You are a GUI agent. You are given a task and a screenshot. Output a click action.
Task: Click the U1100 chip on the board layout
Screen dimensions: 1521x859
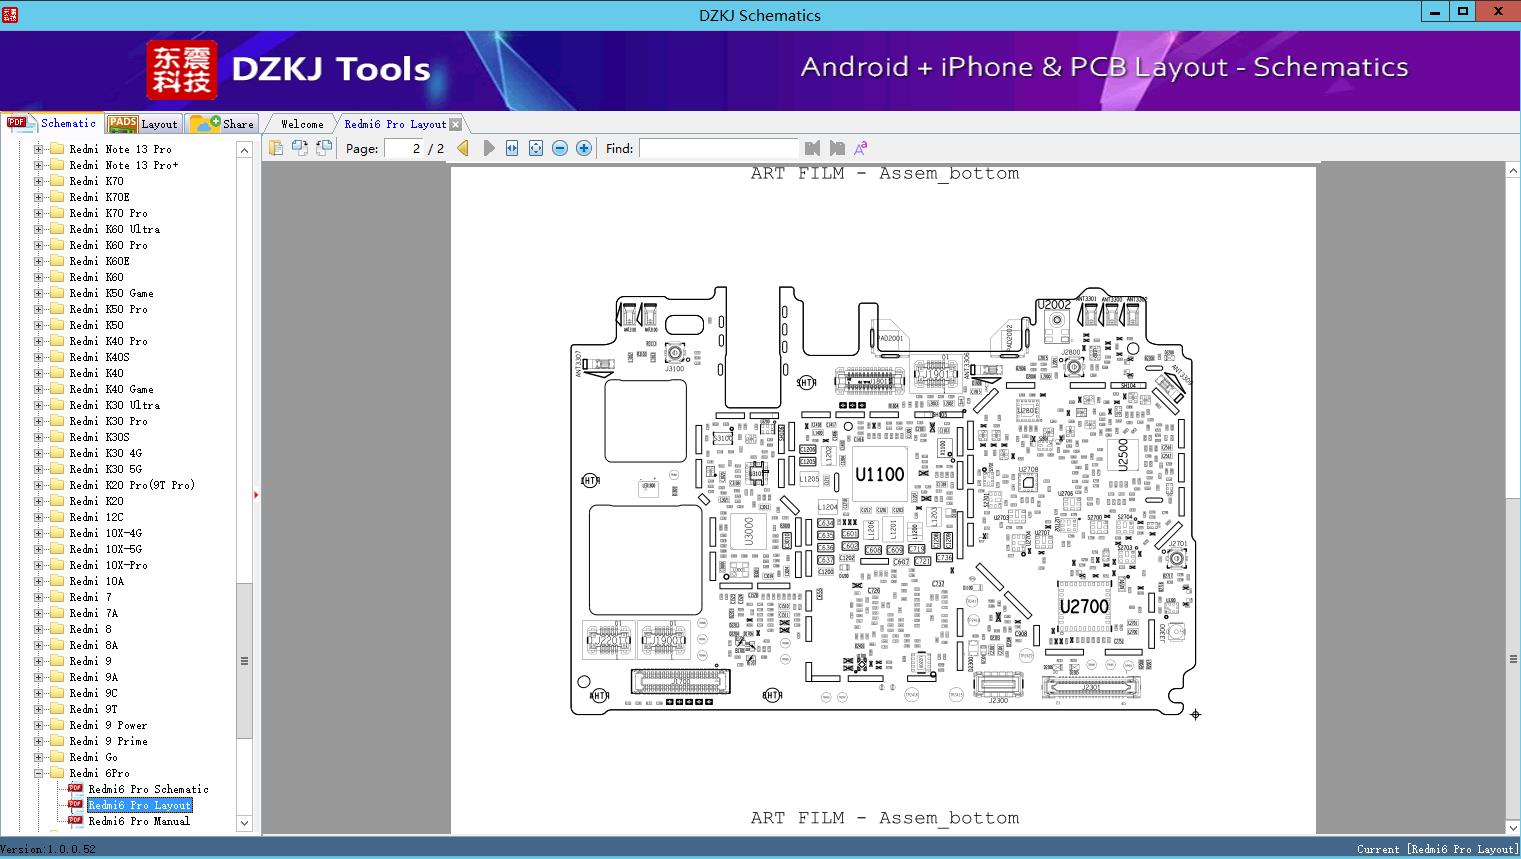coord(880,475)
